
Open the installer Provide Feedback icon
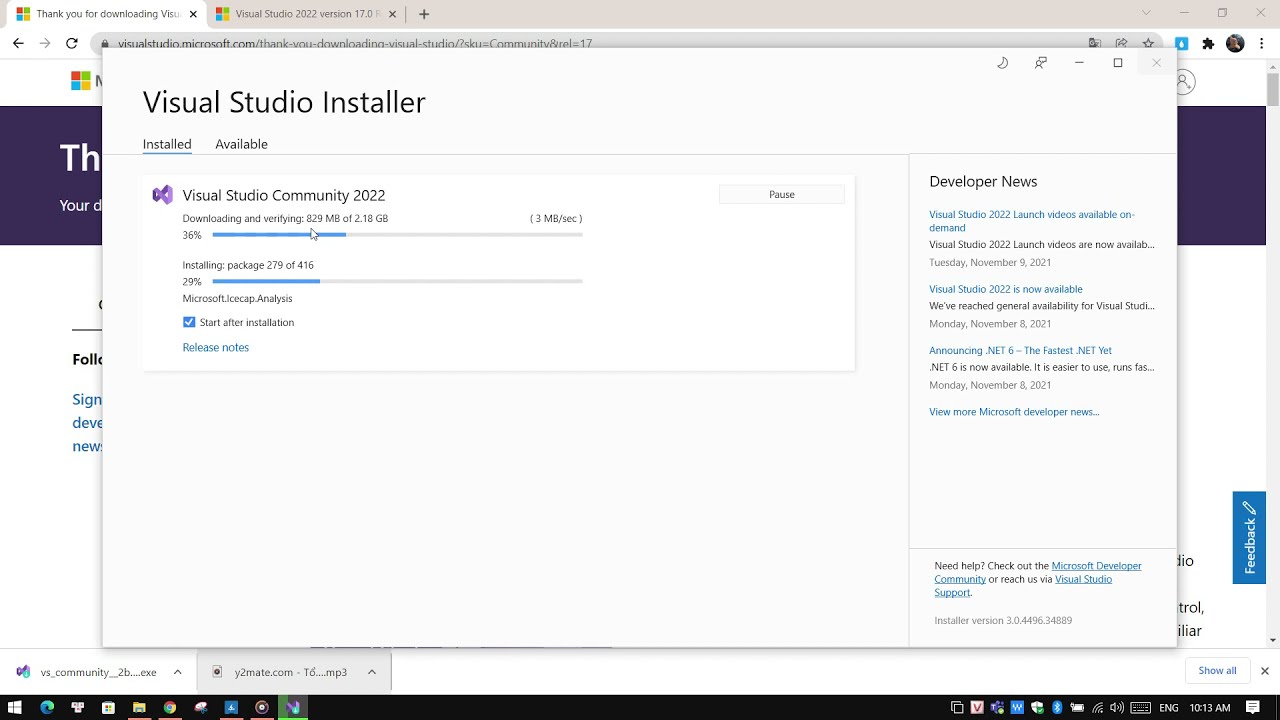[1041, 63]
